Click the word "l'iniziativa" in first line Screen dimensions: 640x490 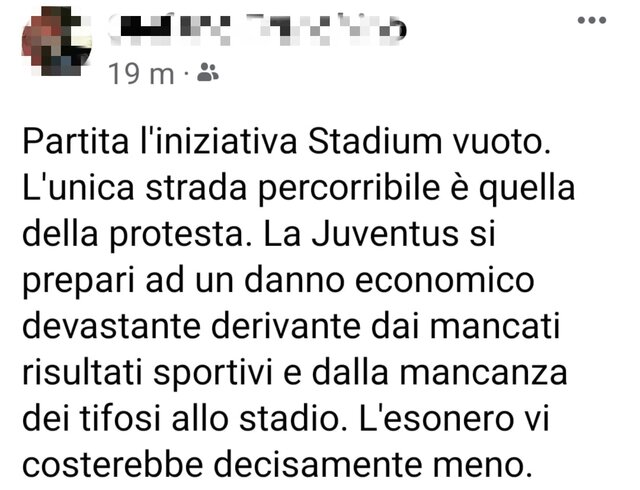(218, 143)
